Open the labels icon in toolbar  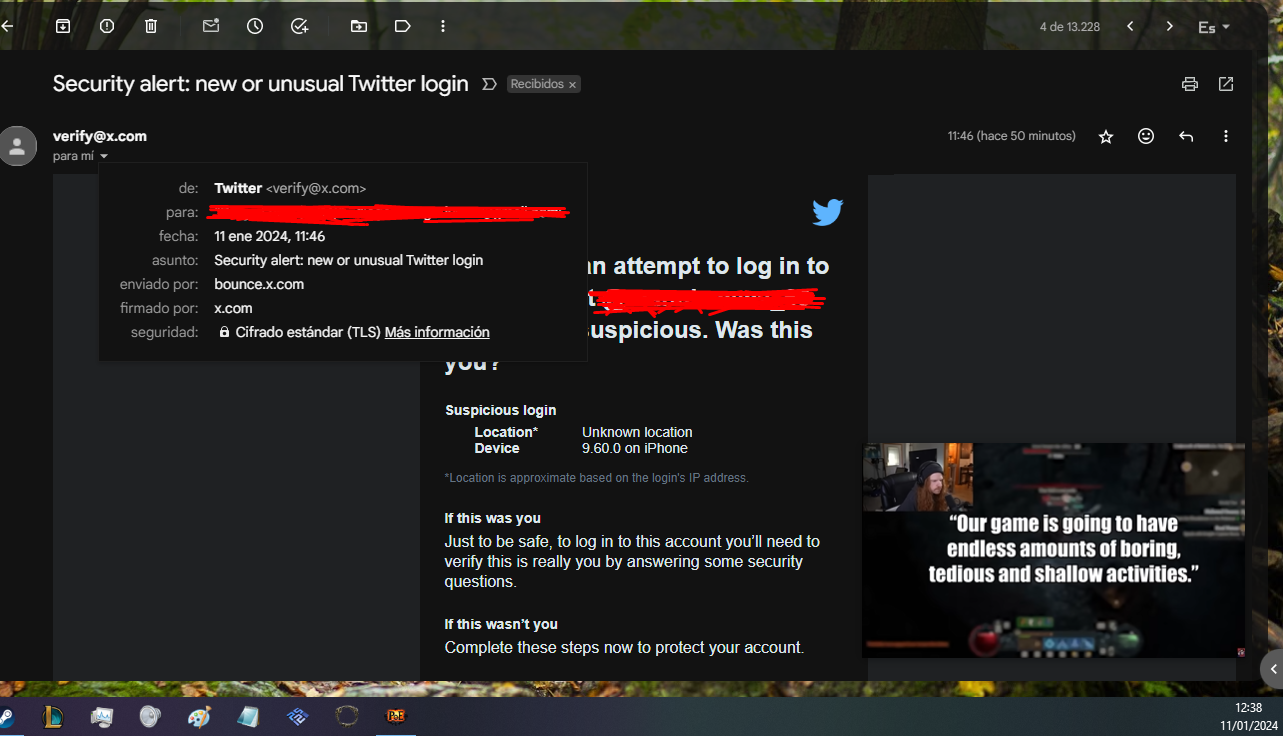pyautogui.click(x=403, y=26)
